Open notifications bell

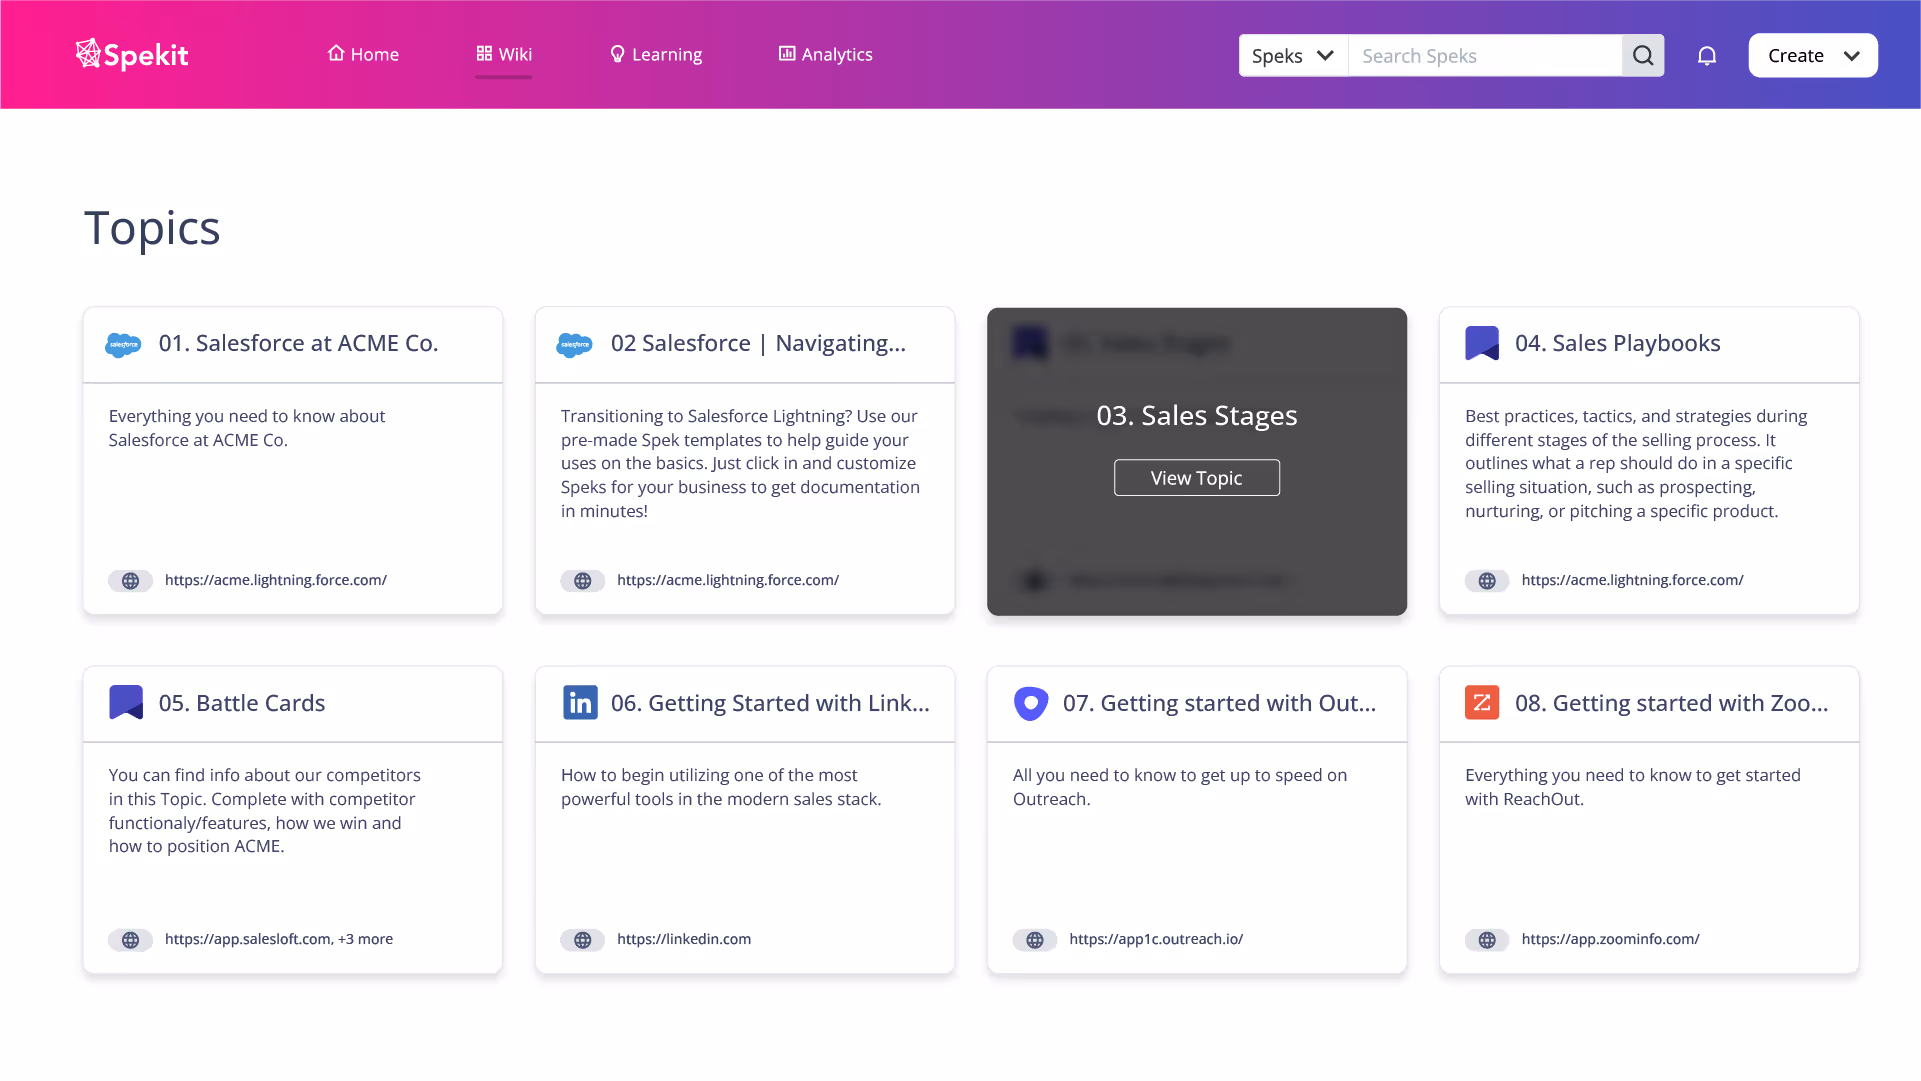[1707, 56]
